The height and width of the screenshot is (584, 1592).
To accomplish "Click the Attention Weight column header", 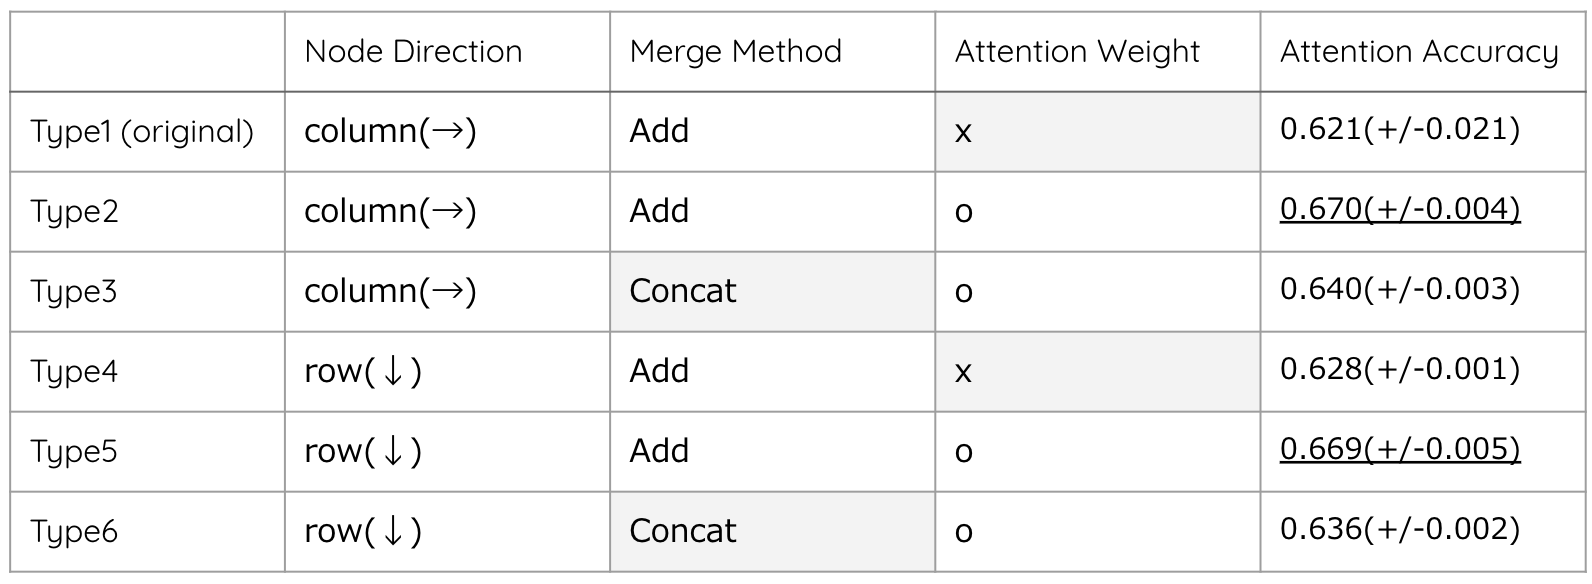I will point(1077,52).
